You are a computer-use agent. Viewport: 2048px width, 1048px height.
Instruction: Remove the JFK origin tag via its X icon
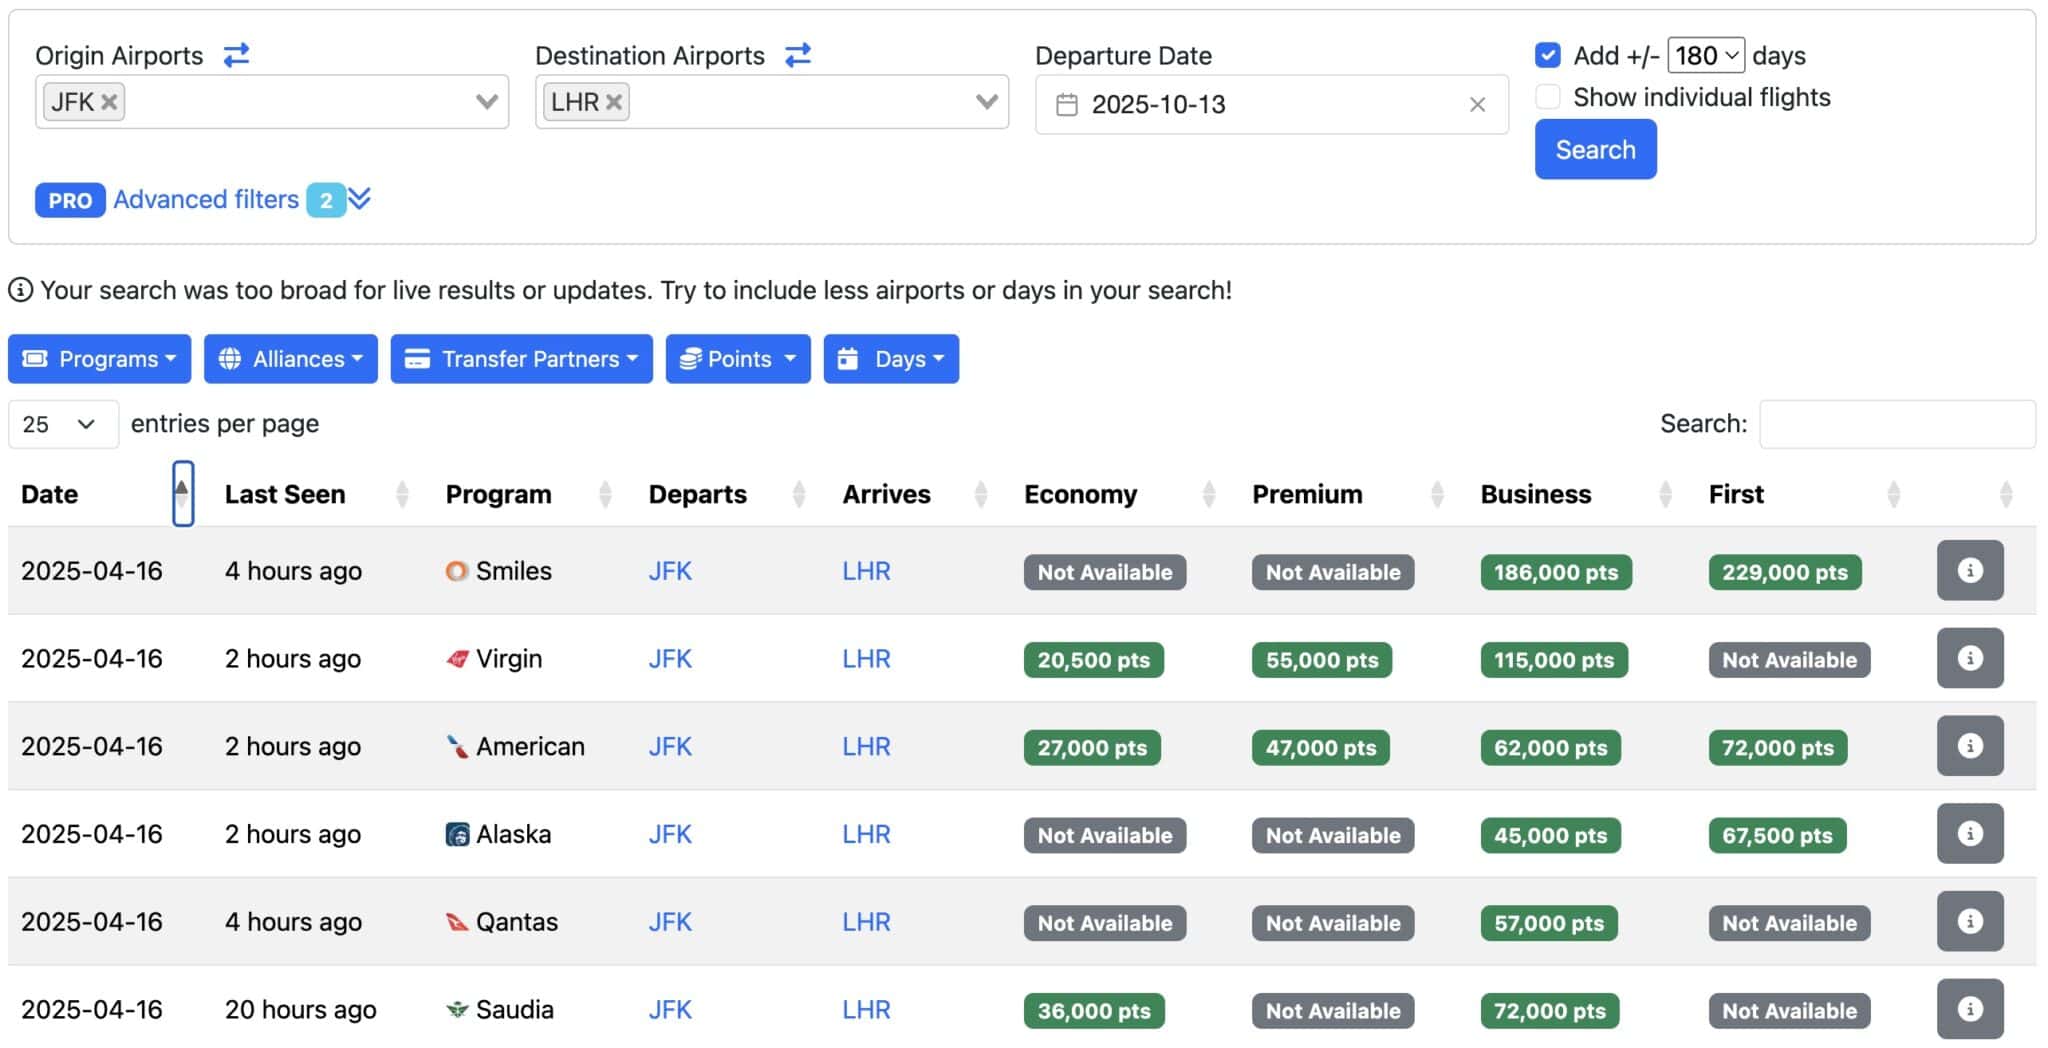tap(112, 101)
